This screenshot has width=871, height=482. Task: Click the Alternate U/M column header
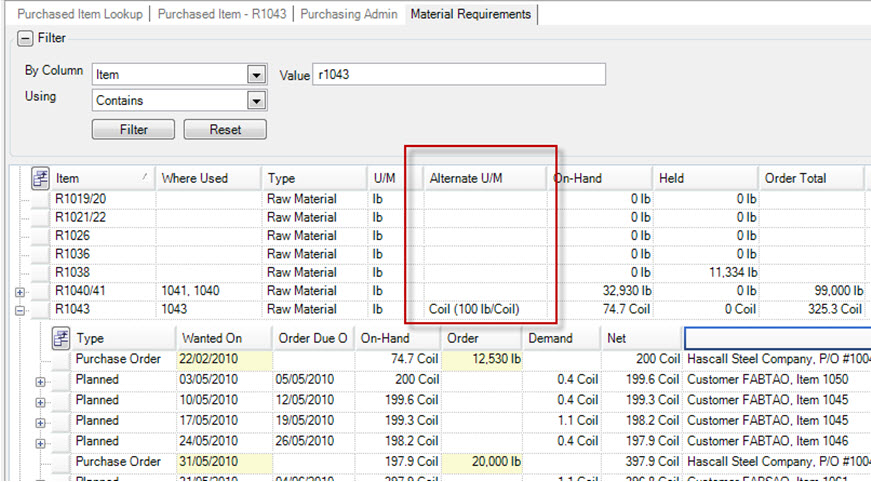[x=466, y=178]
